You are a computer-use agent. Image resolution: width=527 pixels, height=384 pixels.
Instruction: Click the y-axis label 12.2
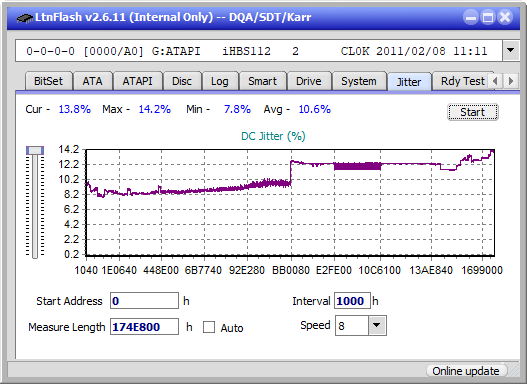pyautogui.click(x=69, y=164)
